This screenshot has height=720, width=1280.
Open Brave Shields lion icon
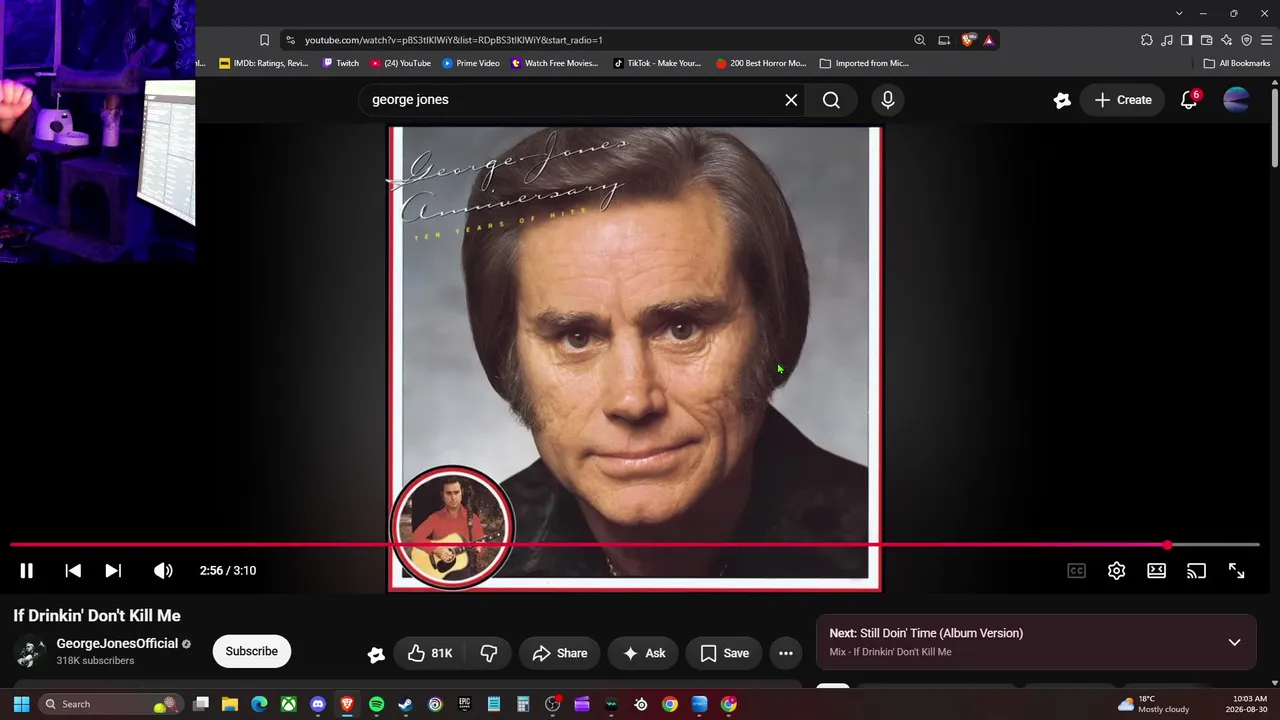tap(968, 40)
